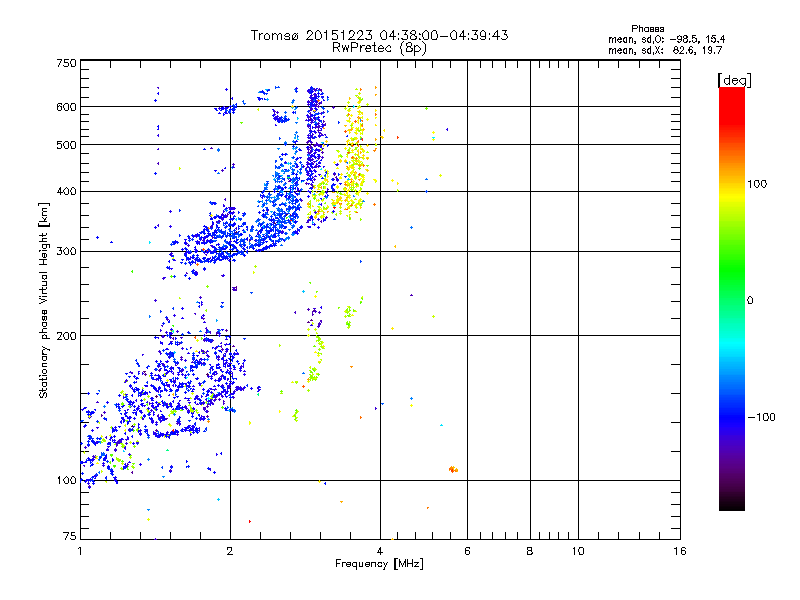
Task: Click the 'Phases' header at top right
Action: (x=647, y=29)
